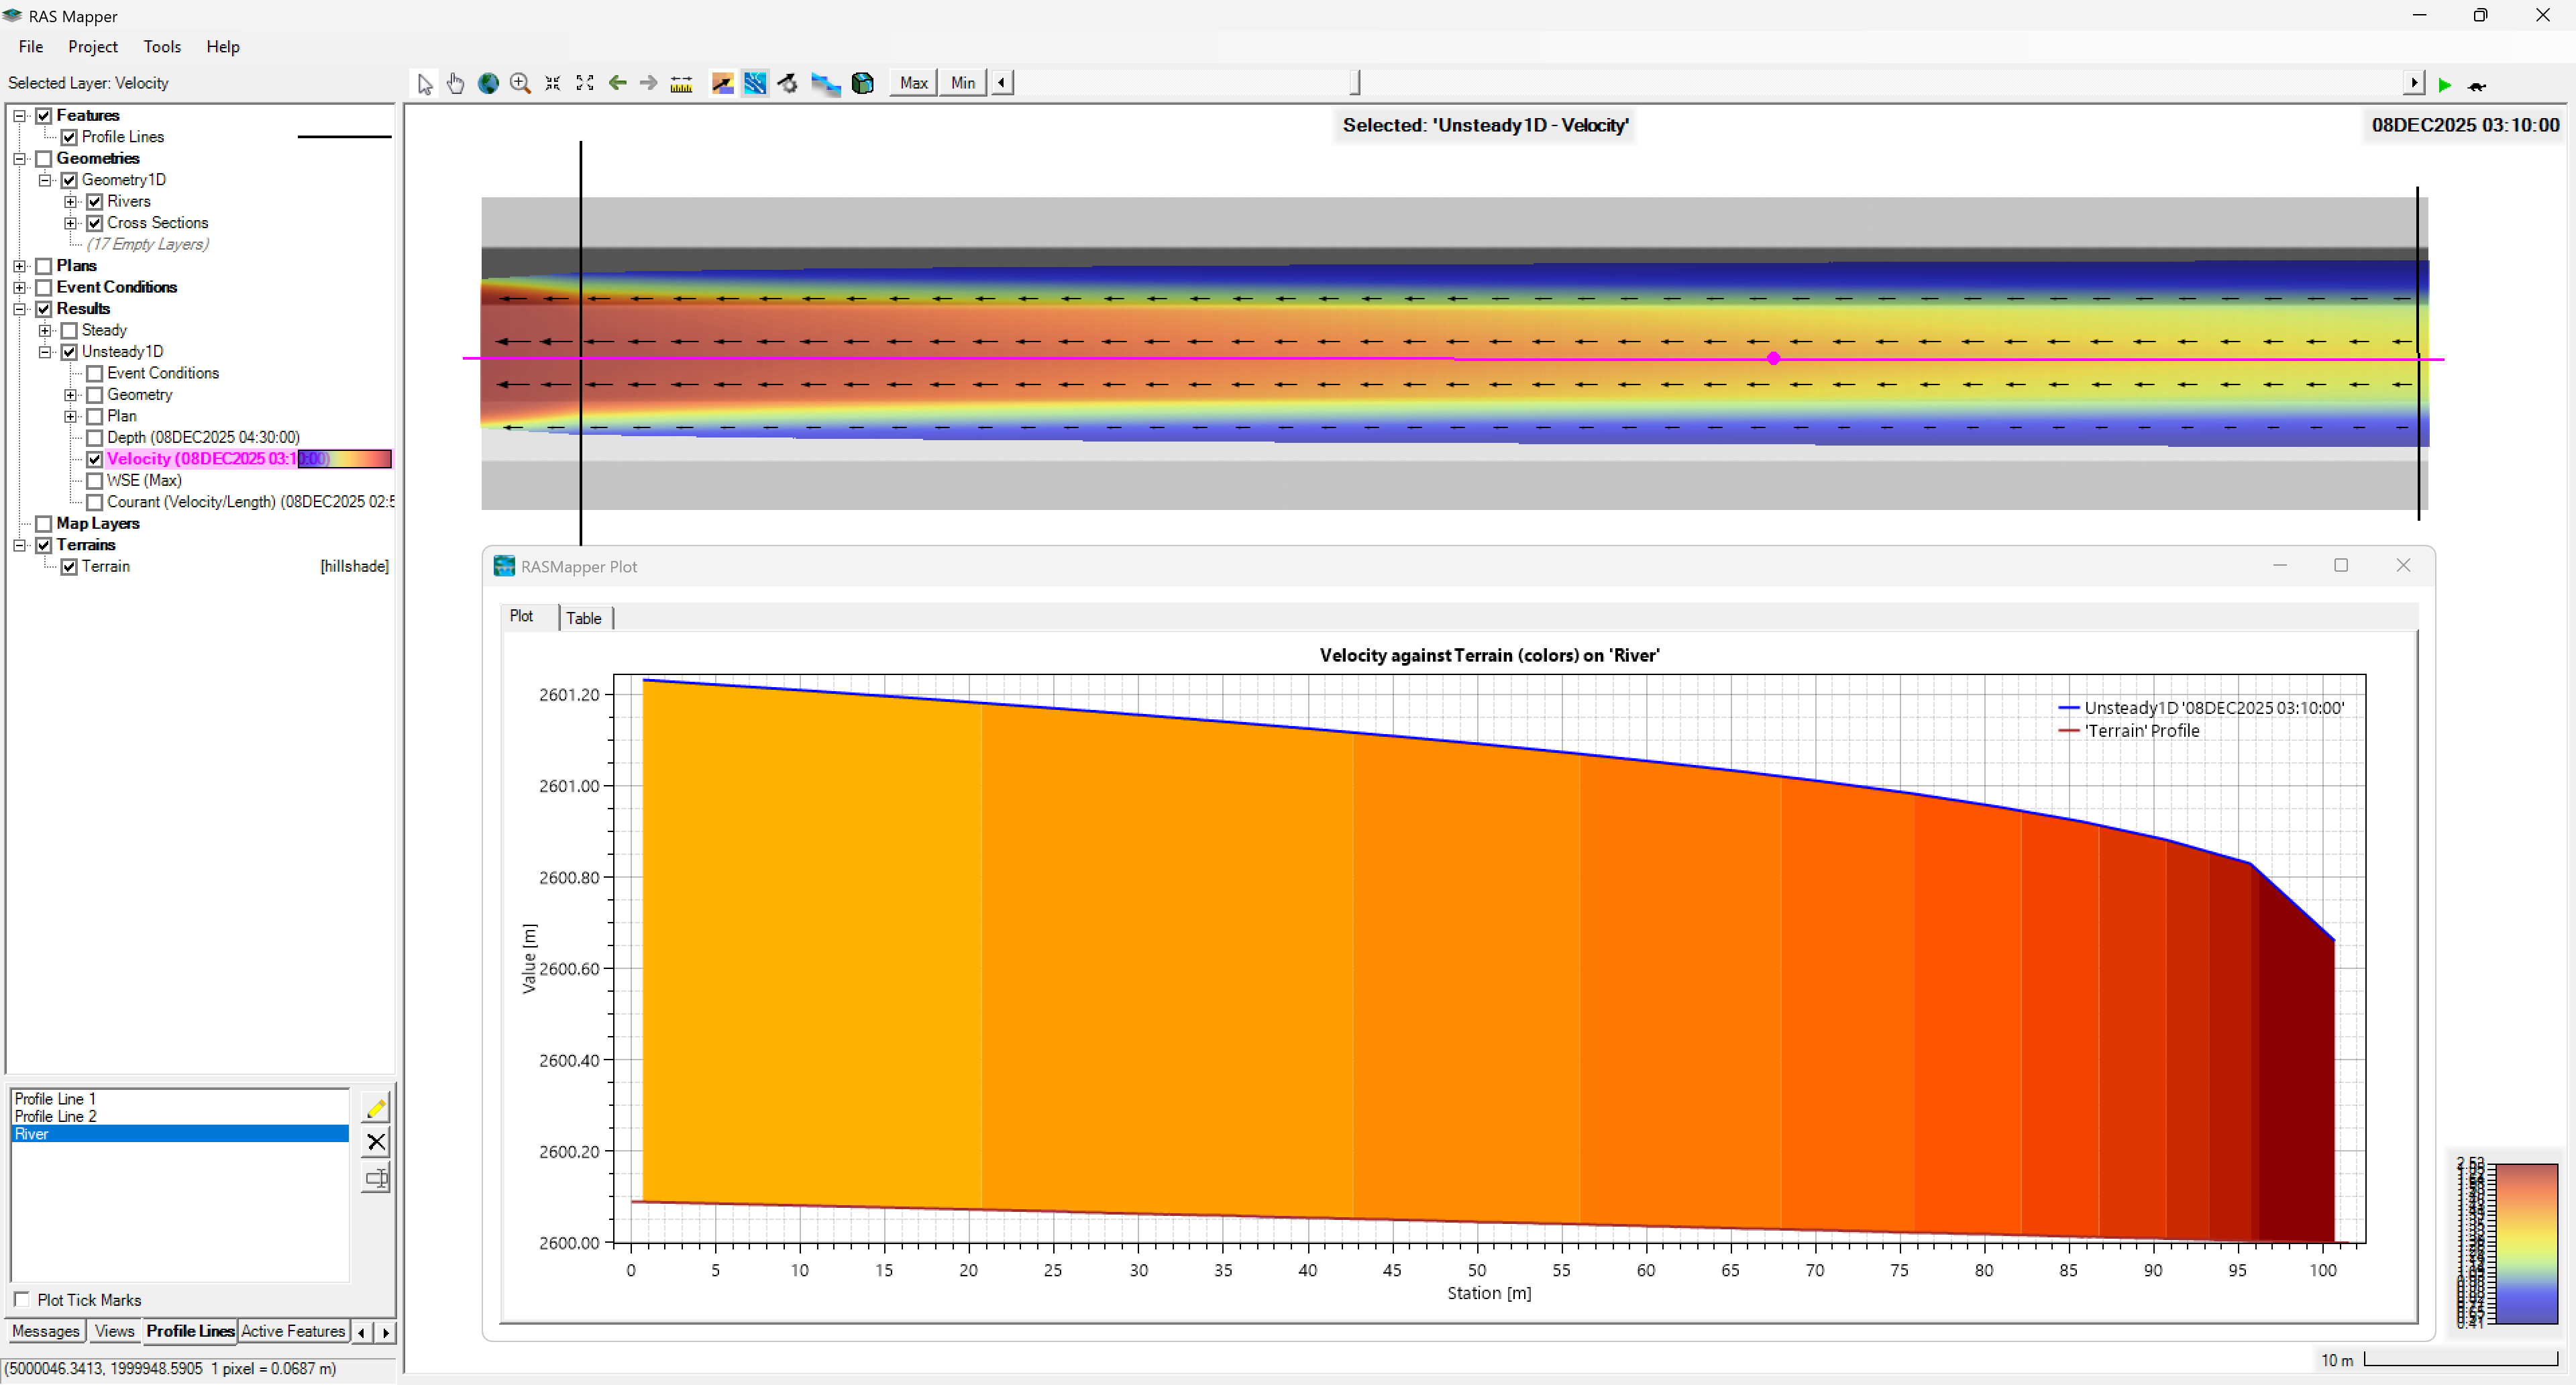The image size is (2576, 1385).
Task: Enable the WSE (Max) results layer
Action: pyautogui.click(x=95, y=481)
